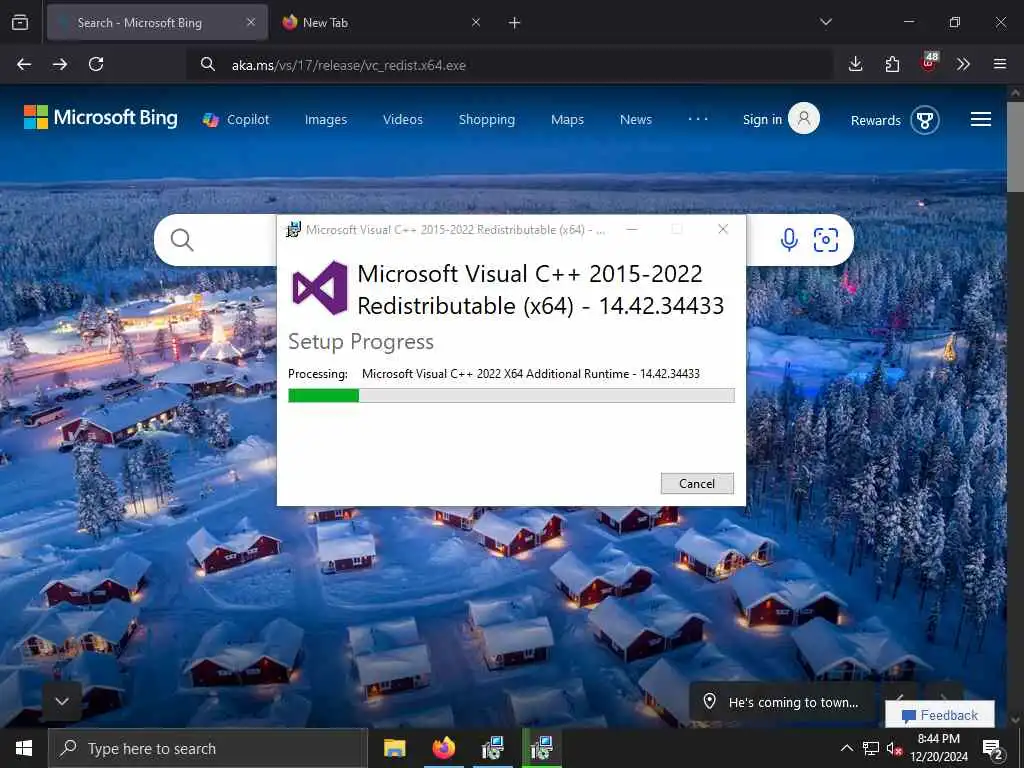Image resolution: width=1024 pixels, height=768 pixels.
Task: Click the Type here to search box
Action: pyautogui.click(x=208, y=748)
